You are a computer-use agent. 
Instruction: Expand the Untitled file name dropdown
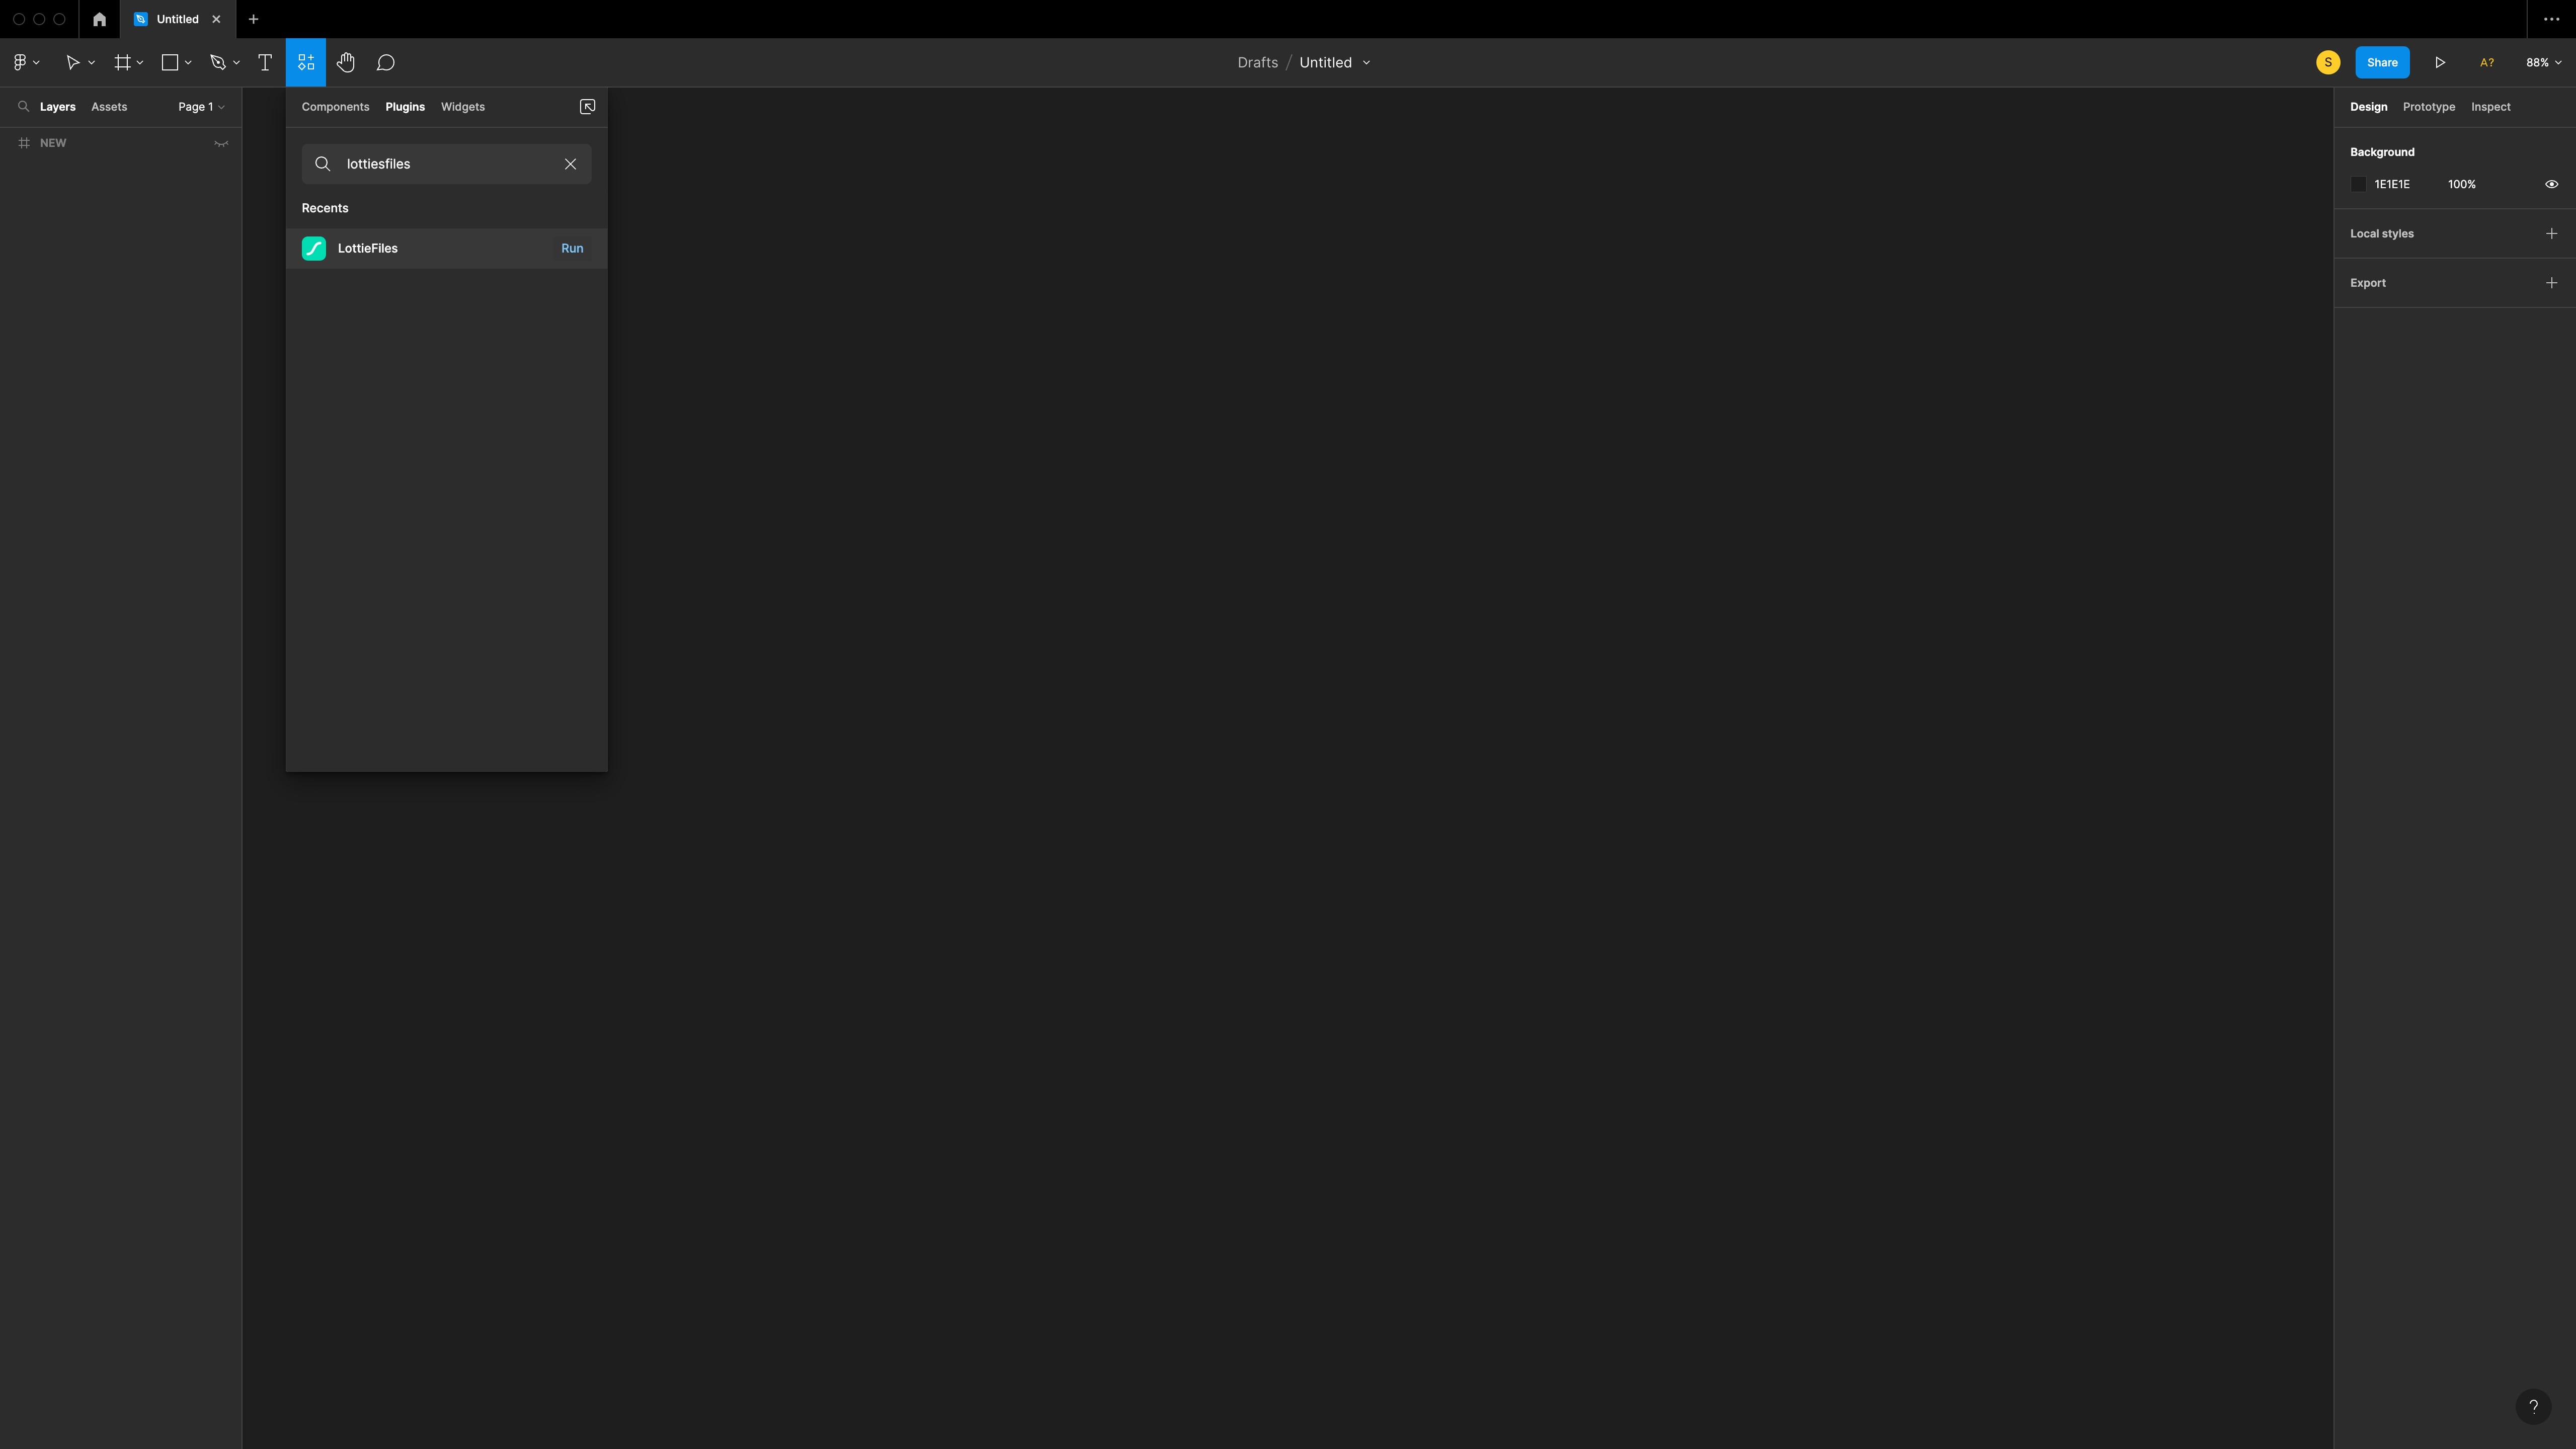[1366, 62]
